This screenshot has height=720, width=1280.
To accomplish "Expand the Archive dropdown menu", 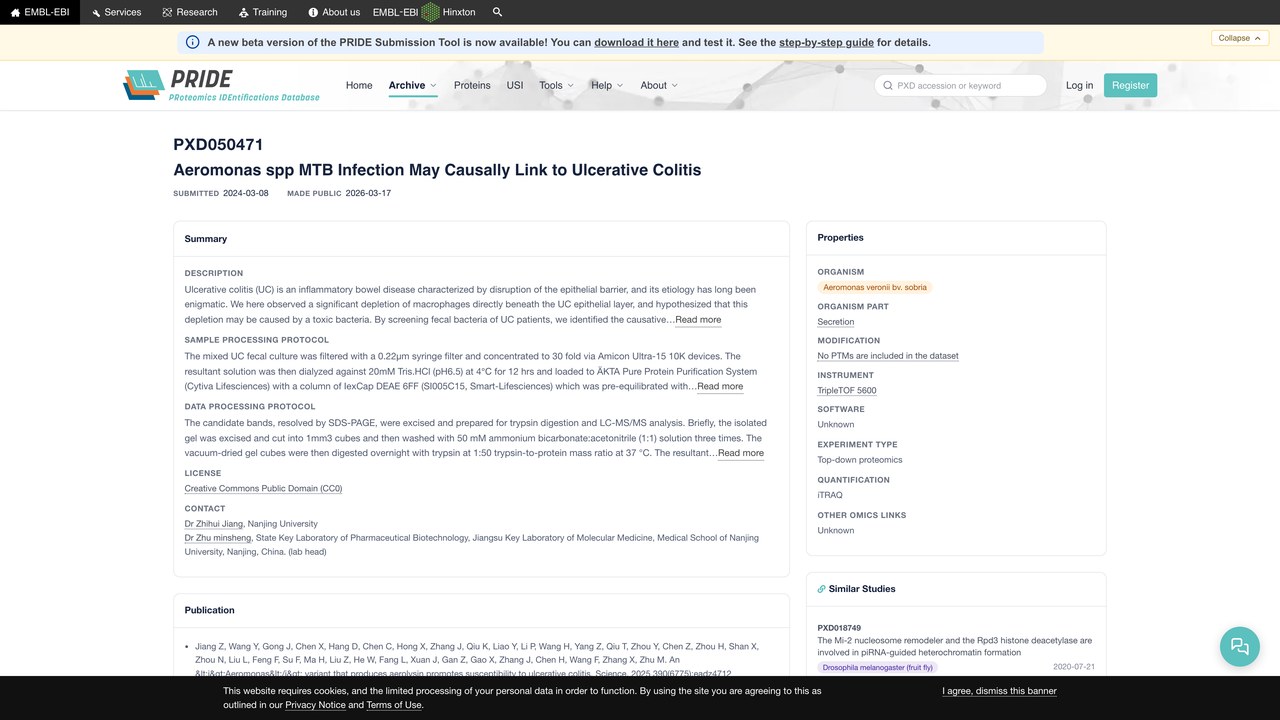I will (x=413, y=85).
